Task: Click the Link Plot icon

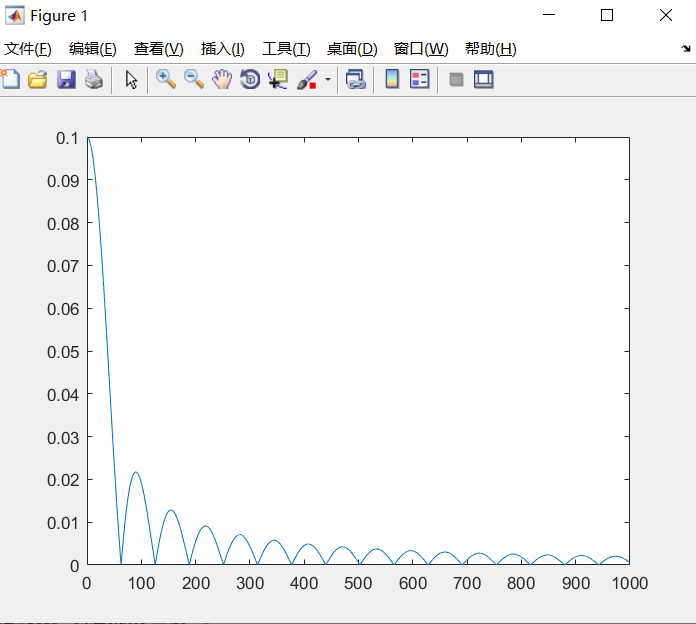Action: [356, 80]
